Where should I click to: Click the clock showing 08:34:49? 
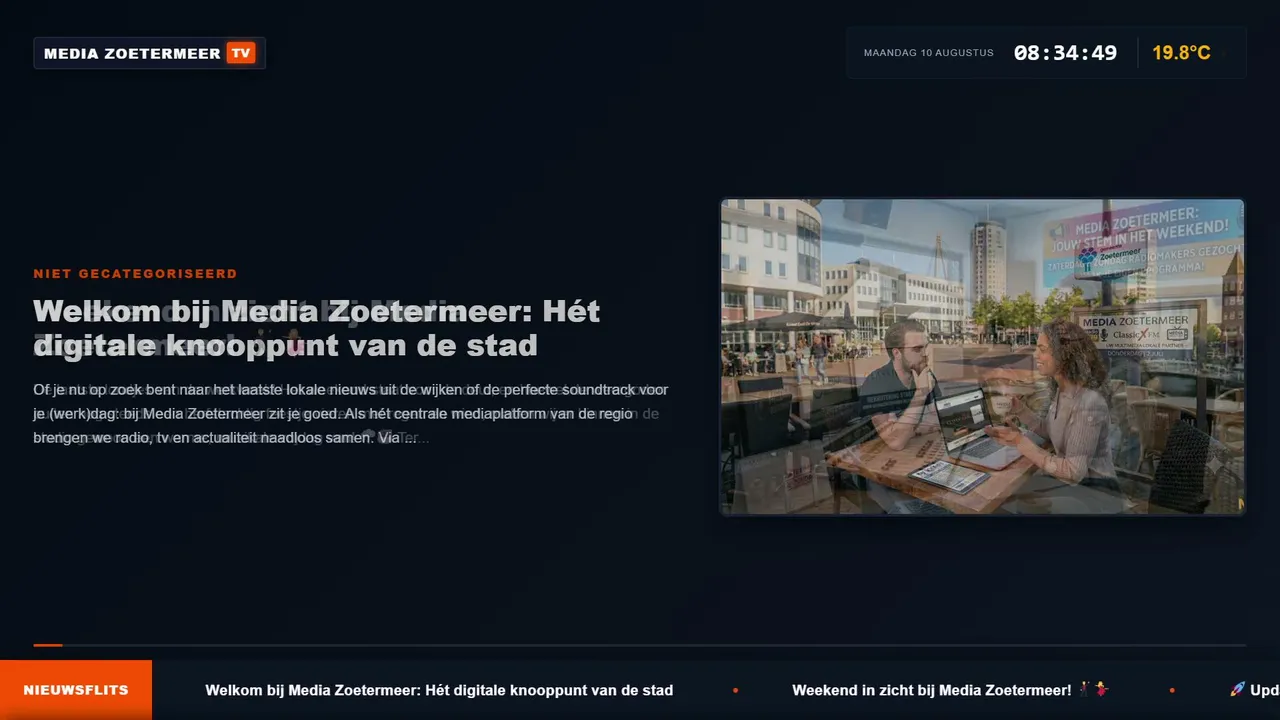[1065, 53]
